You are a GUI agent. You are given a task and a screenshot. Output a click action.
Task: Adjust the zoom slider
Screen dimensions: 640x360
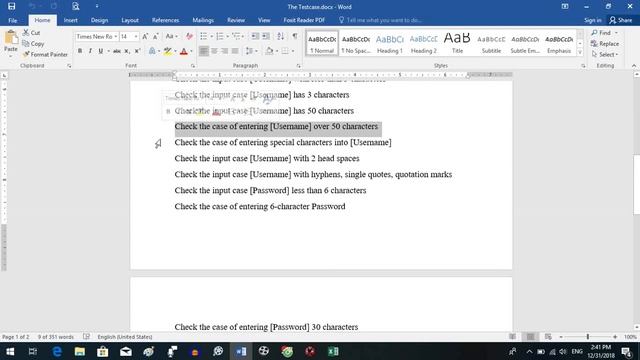tap(588, 337)
